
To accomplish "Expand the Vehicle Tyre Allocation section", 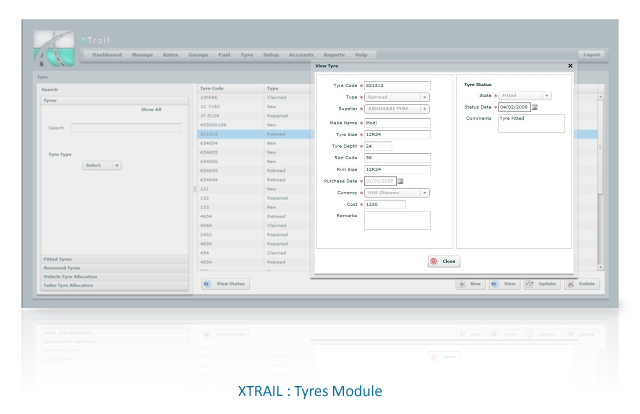I will (114, 276).
